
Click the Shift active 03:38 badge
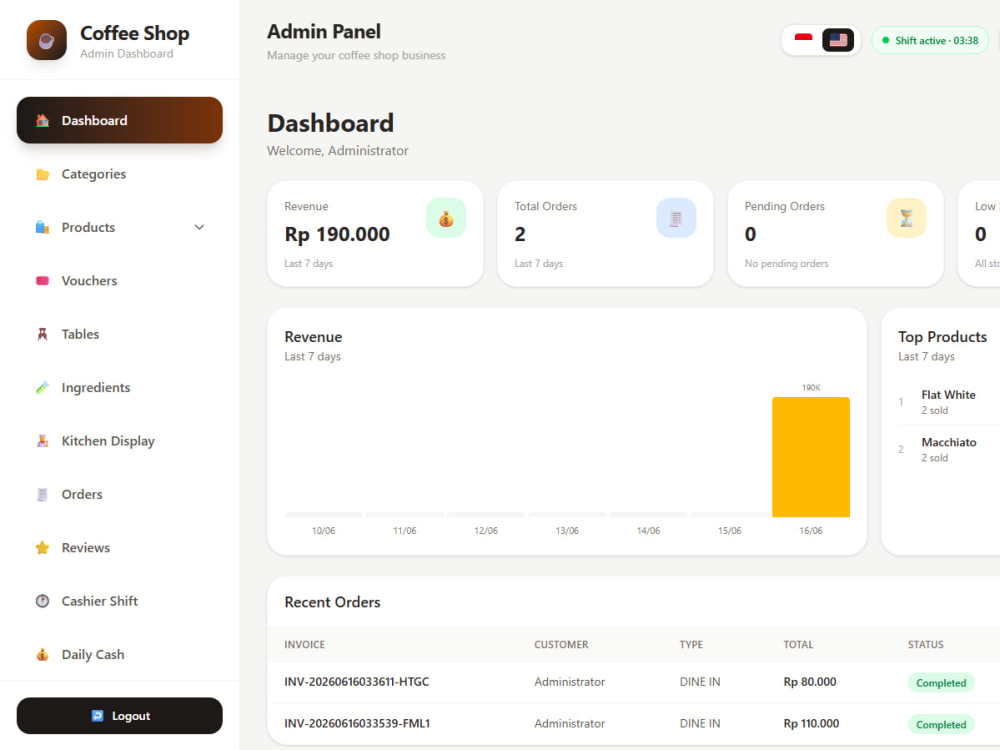click(930, 40)
